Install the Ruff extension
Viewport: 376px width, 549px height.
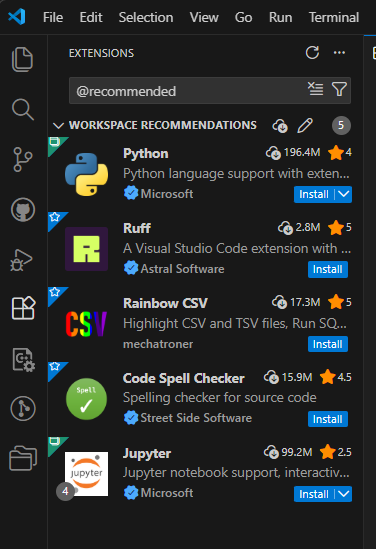(x=328, y=269)
